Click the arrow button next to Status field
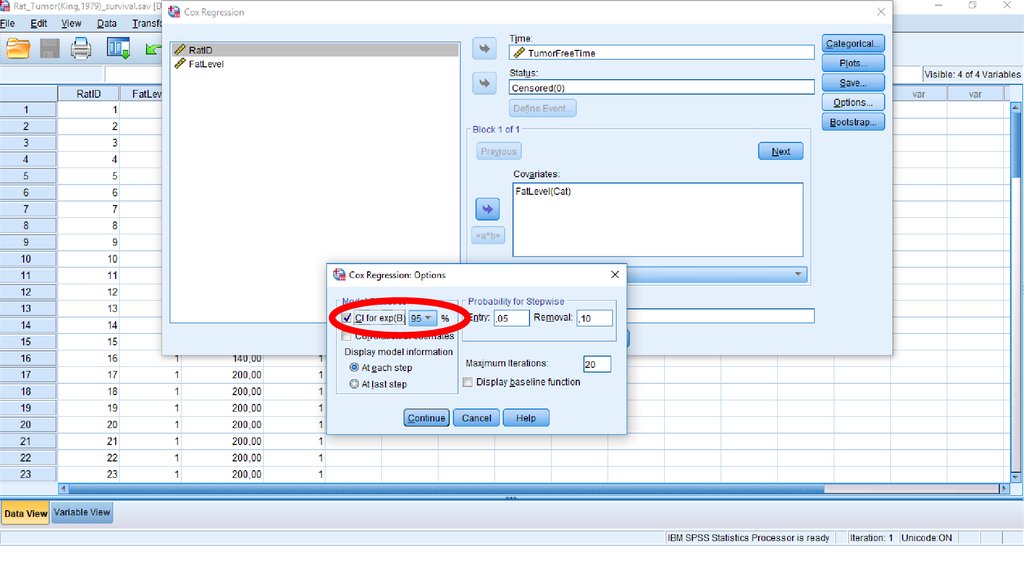The height and width of the screenshot is (574, 1024). pyautogui.click(x=485, y=84)
